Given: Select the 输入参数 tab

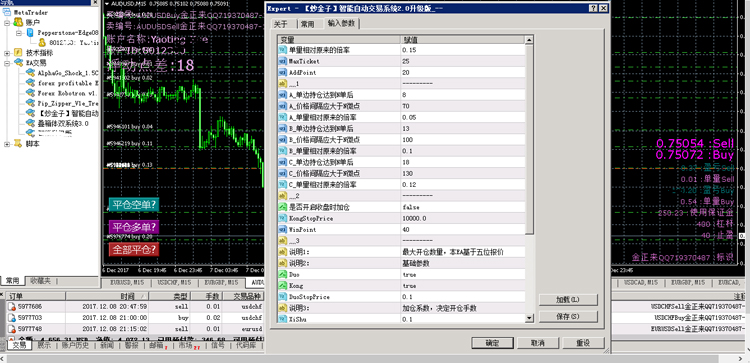Looking at the screenshot, I should pos(342,23).
